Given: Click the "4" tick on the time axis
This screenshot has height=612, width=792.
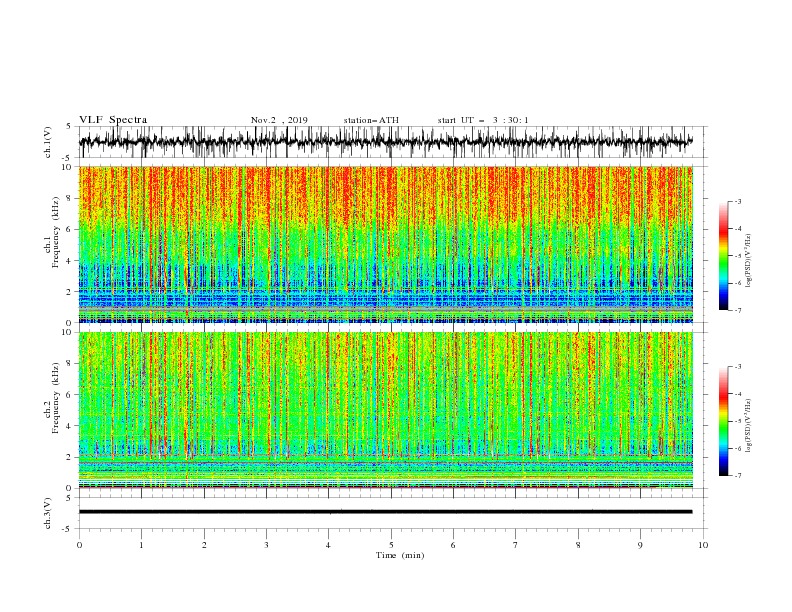Looking at the screenshot, I should coord(328,545).
